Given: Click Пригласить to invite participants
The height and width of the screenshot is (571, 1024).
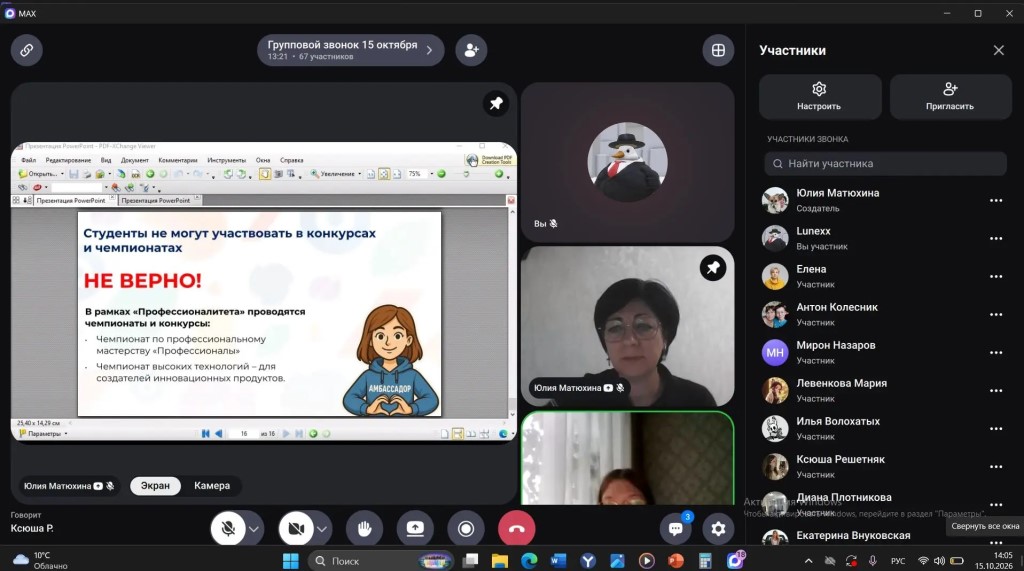Looking at the screenshot, I should coord(950,97).
